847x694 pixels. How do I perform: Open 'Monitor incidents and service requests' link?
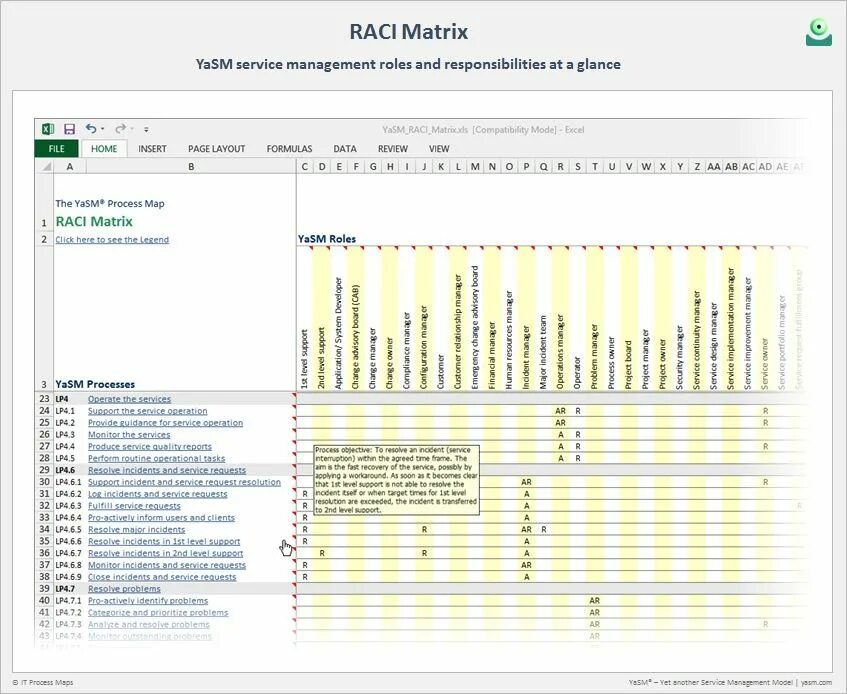166,565
